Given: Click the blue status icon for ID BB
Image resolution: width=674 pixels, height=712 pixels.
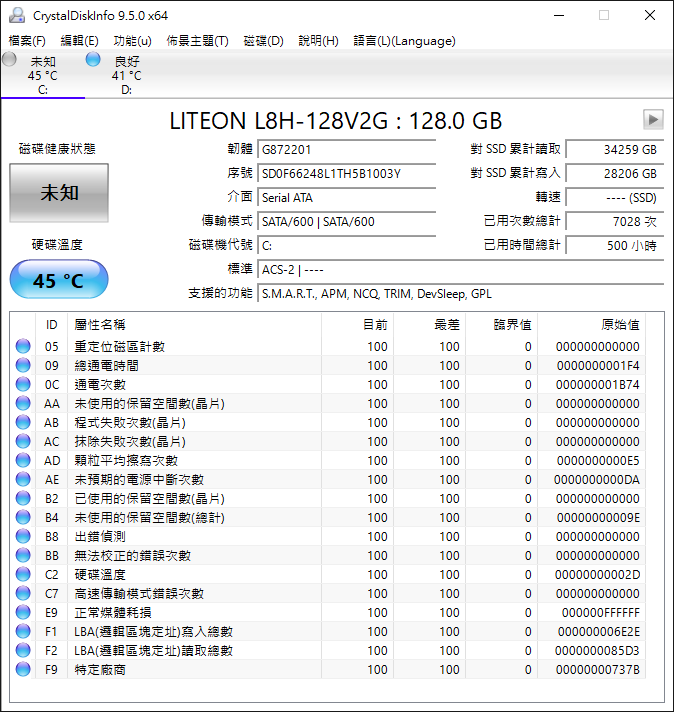Looking at the screenshot, I should coord(23,555).
